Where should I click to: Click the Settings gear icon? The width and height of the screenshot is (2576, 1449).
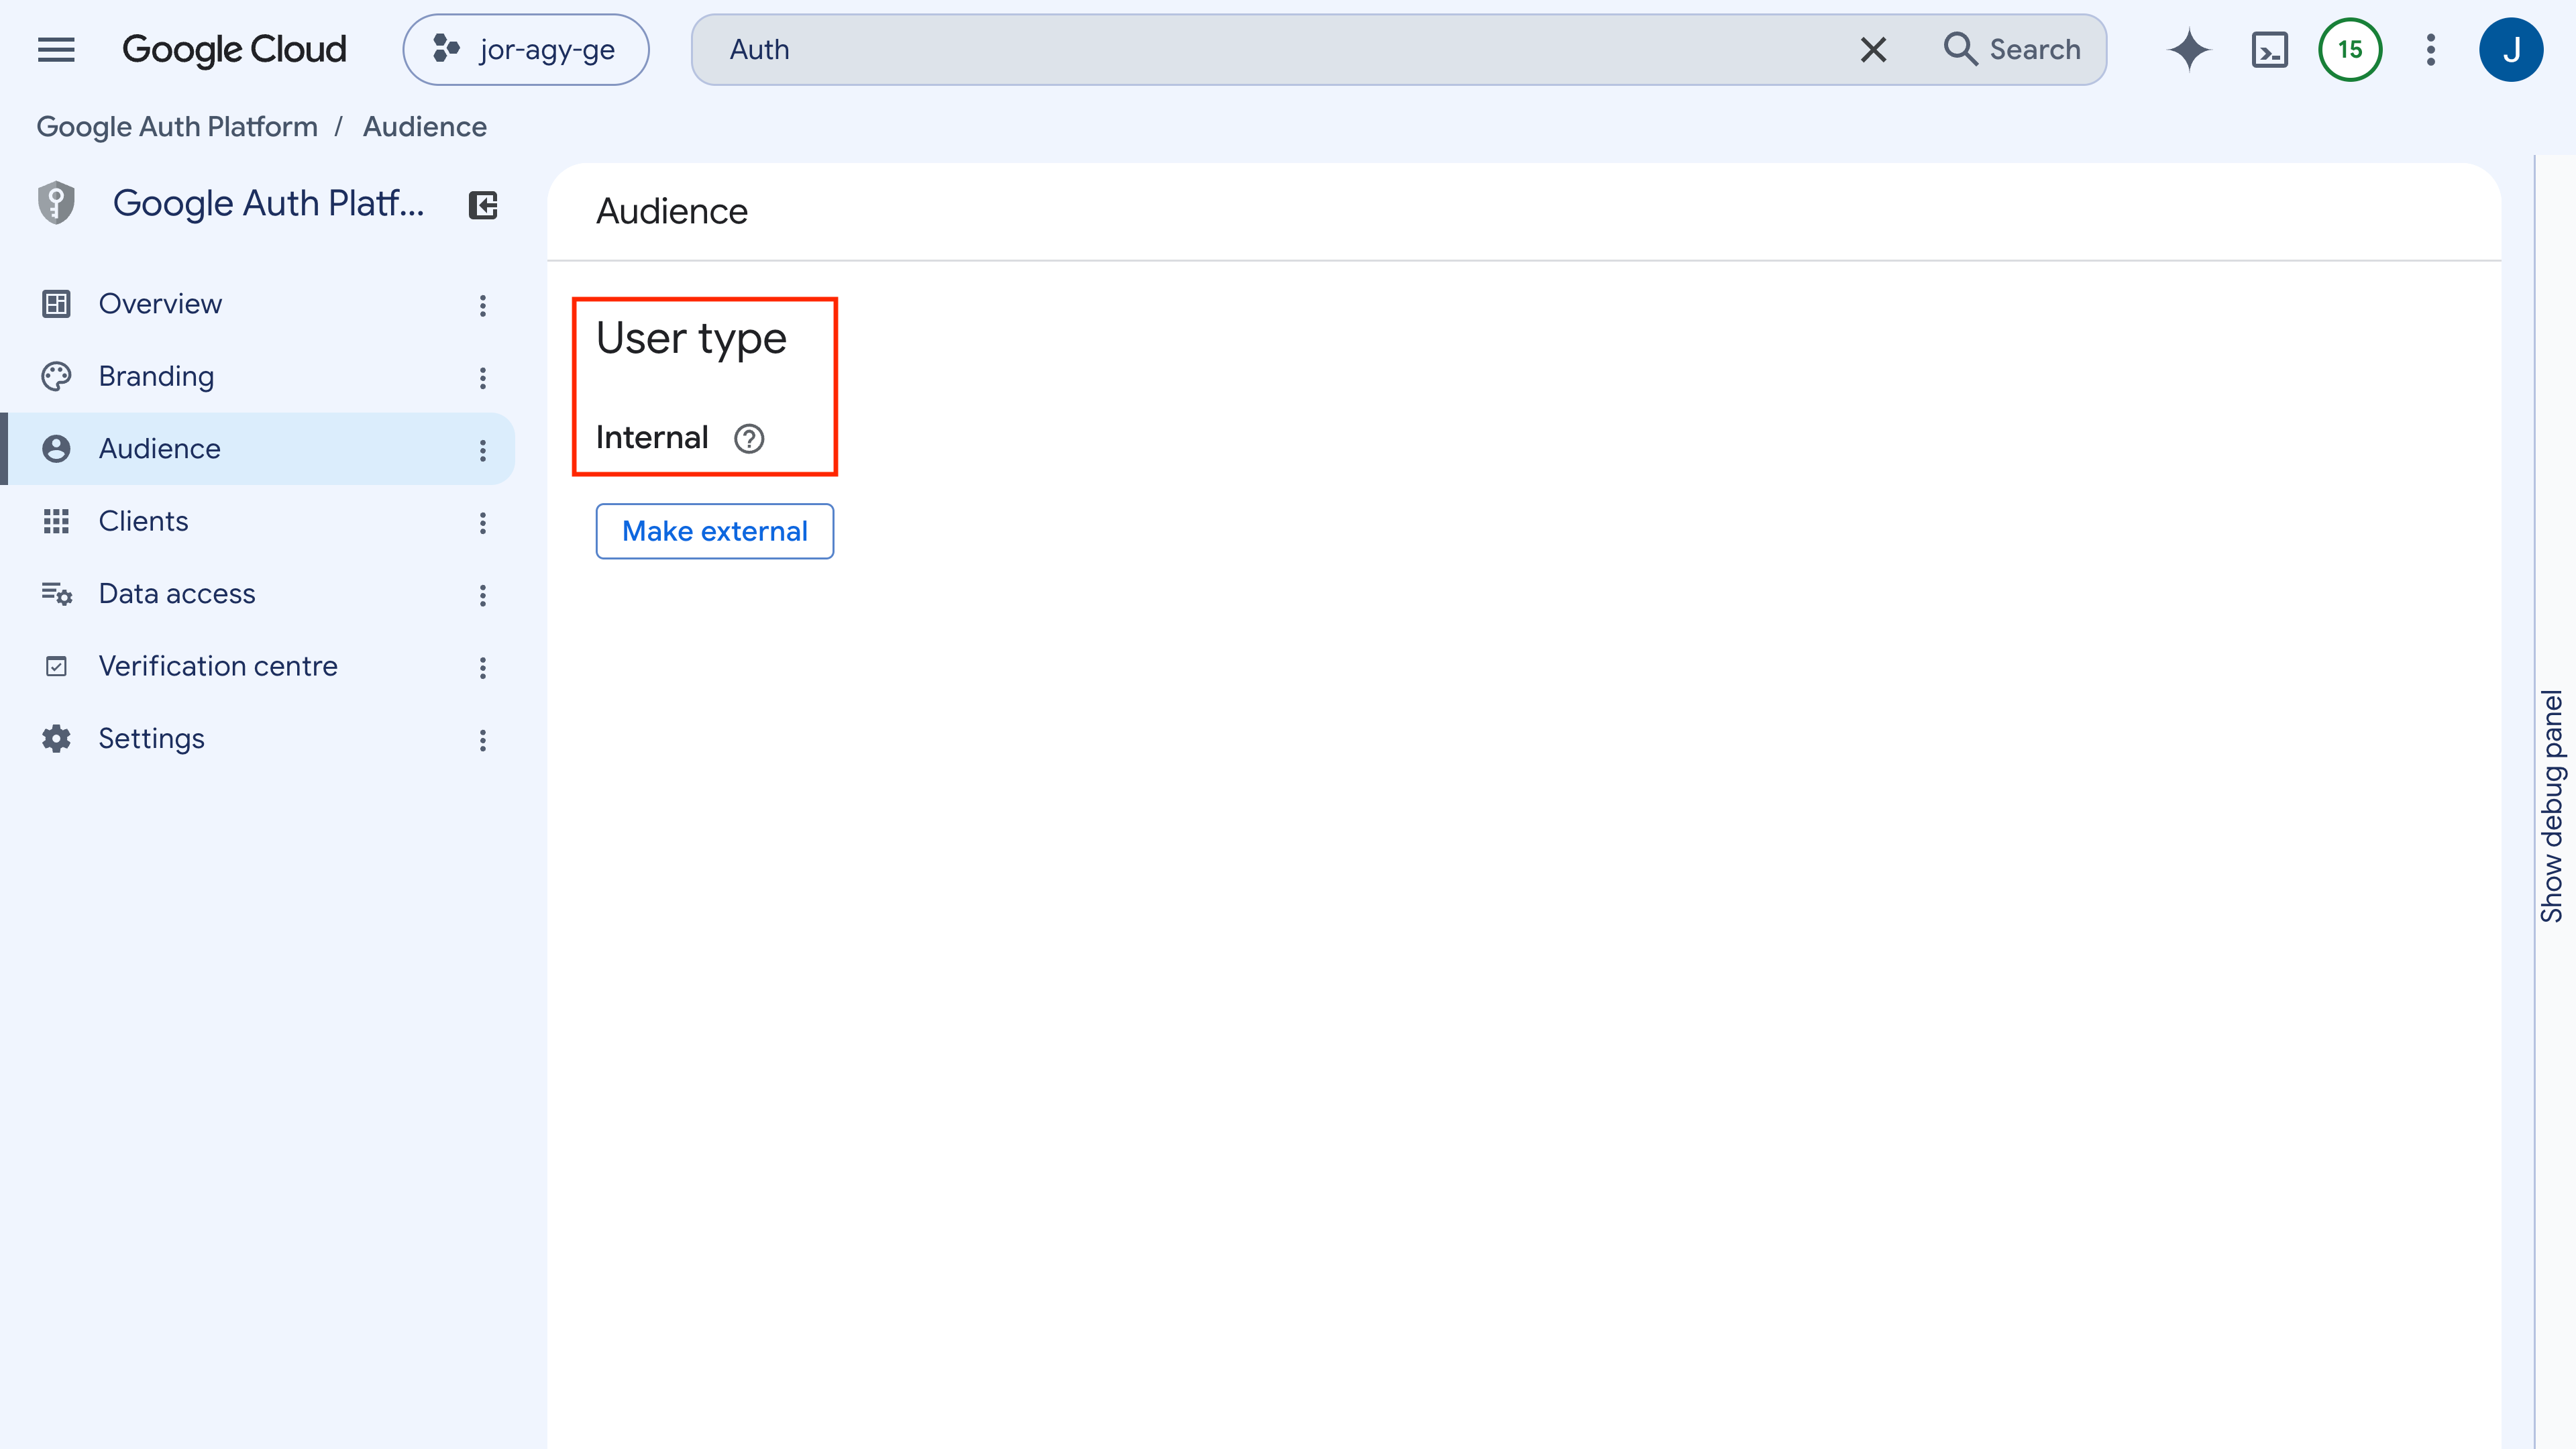56,739
